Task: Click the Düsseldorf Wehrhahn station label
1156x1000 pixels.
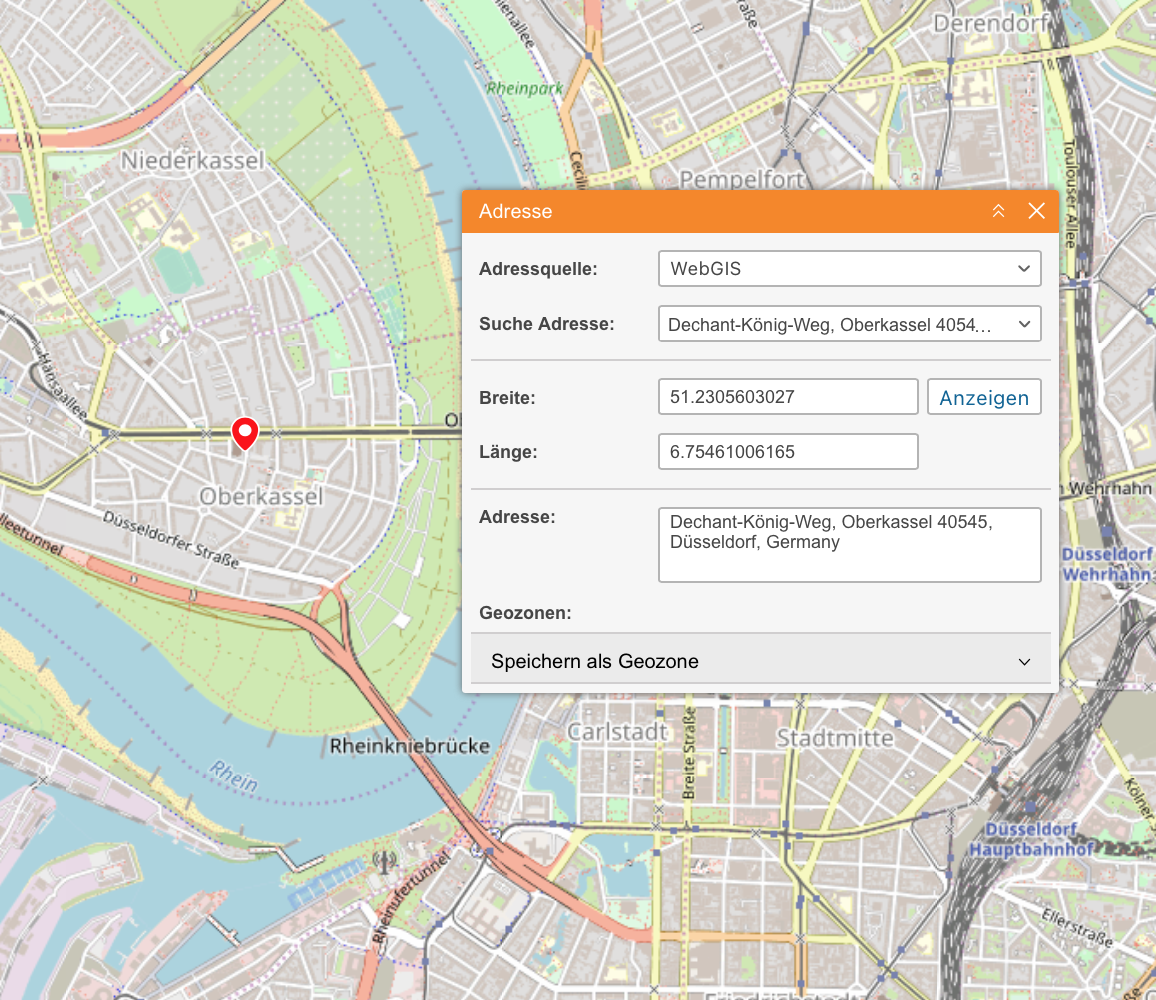Action: [x=1107, y=565]
